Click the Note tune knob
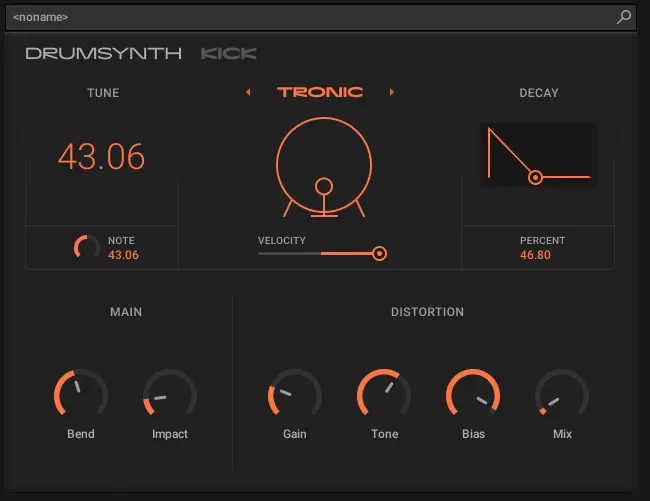The image size is (650, 501). [87, 247]
